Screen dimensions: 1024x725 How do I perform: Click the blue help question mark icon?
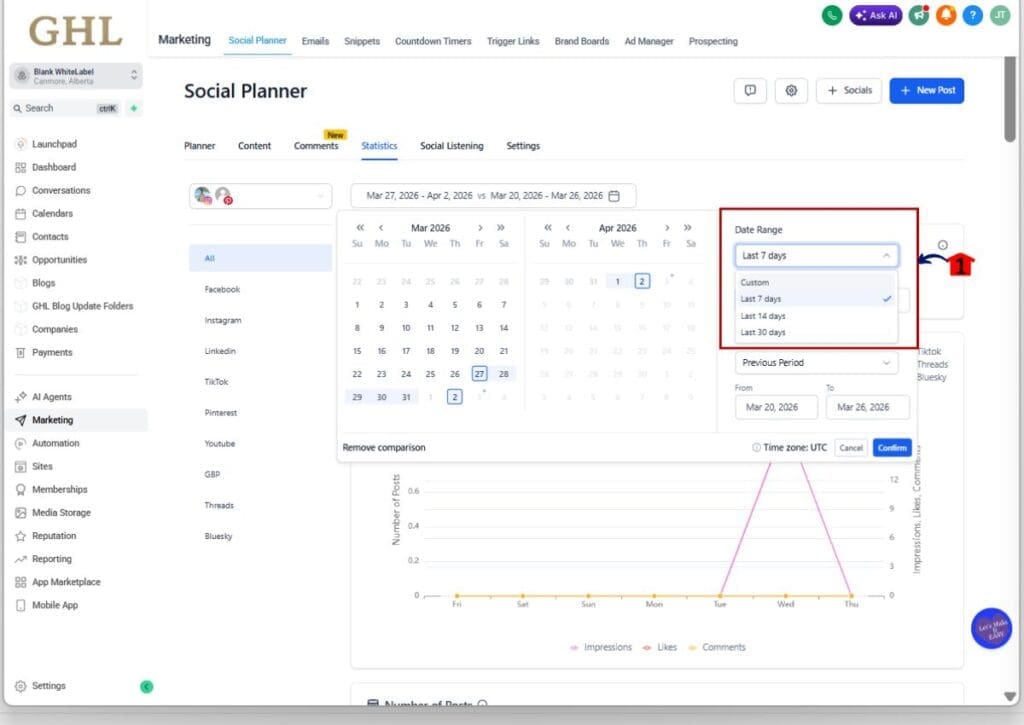pyautogui.click(x=973, y=15)
